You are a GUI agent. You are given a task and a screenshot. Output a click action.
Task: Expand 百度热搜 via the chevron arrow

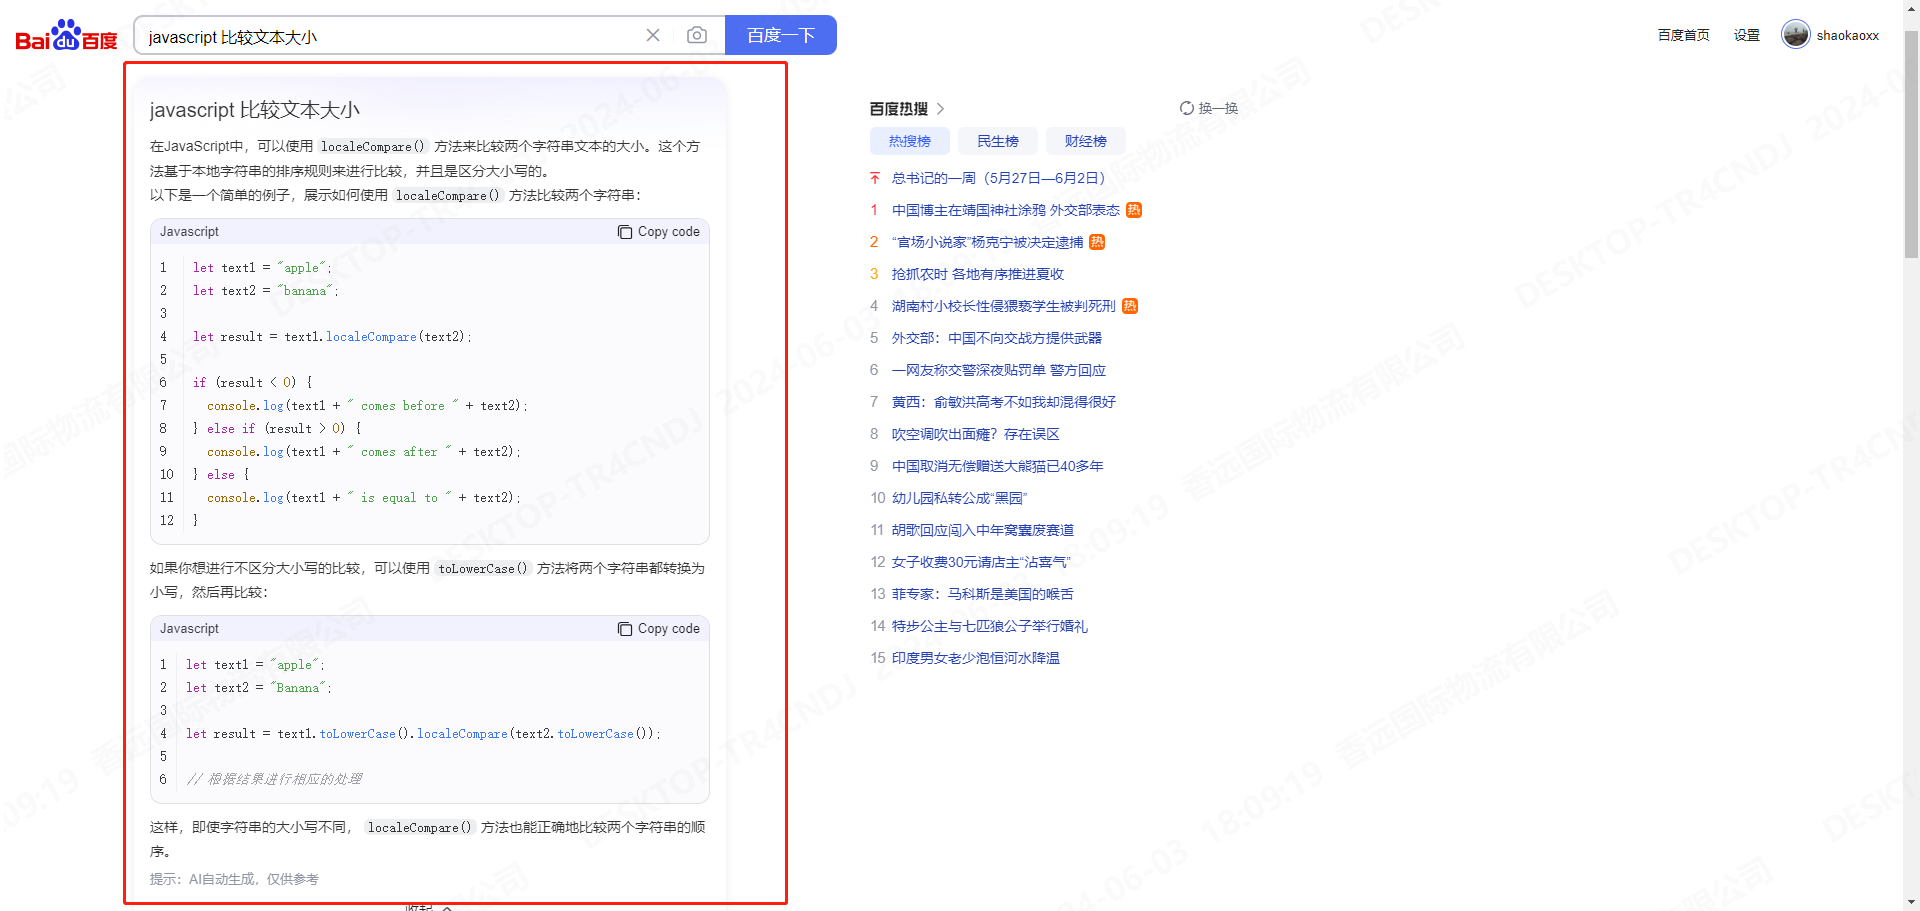(x=941, y=108)
